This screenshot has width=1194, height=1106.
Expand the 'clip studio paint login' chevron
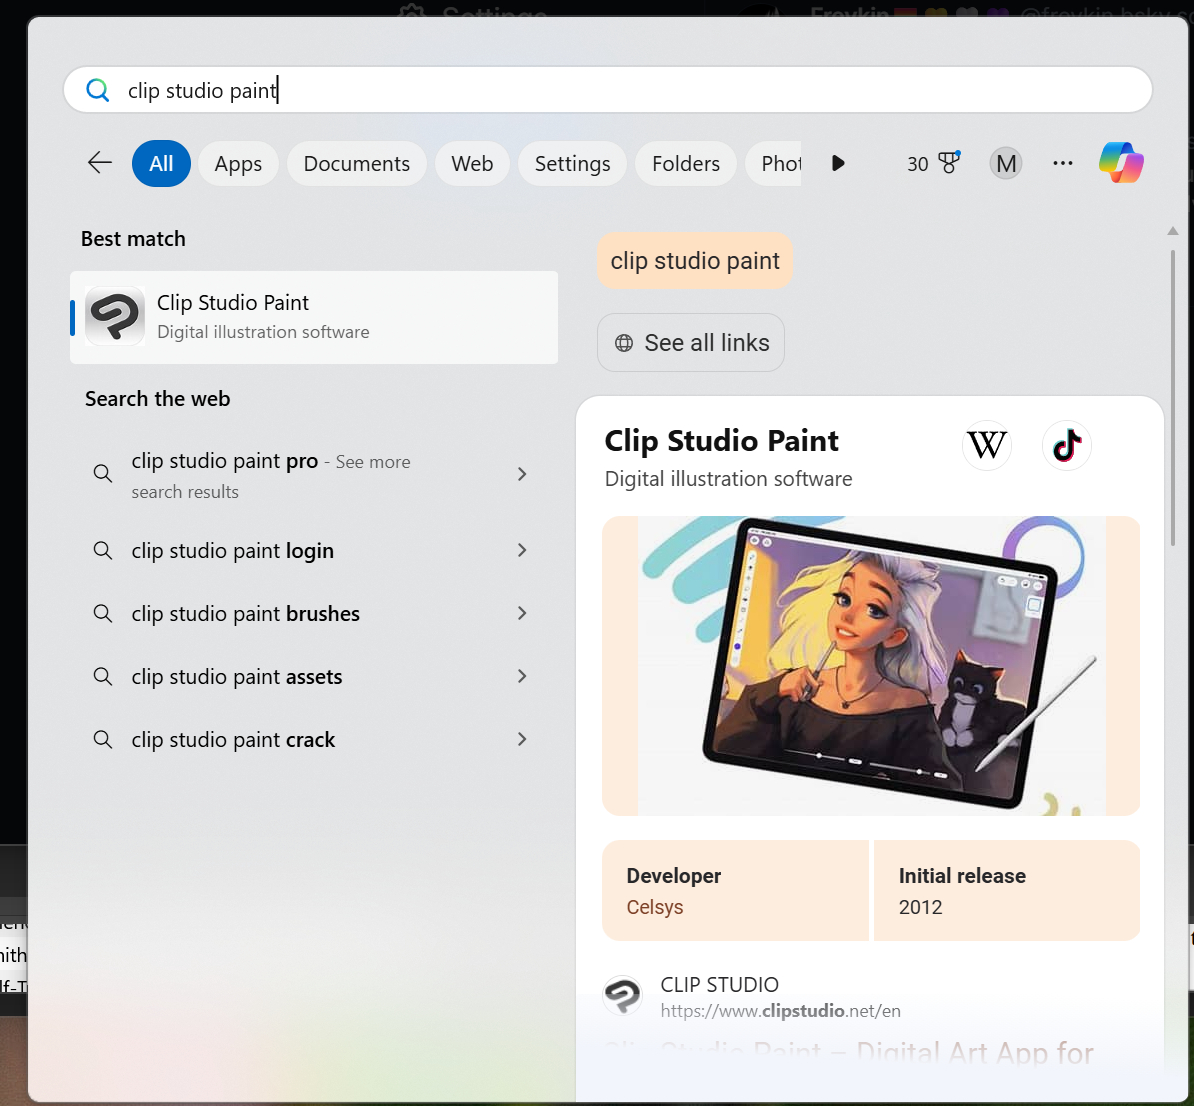tap(522, 550)
